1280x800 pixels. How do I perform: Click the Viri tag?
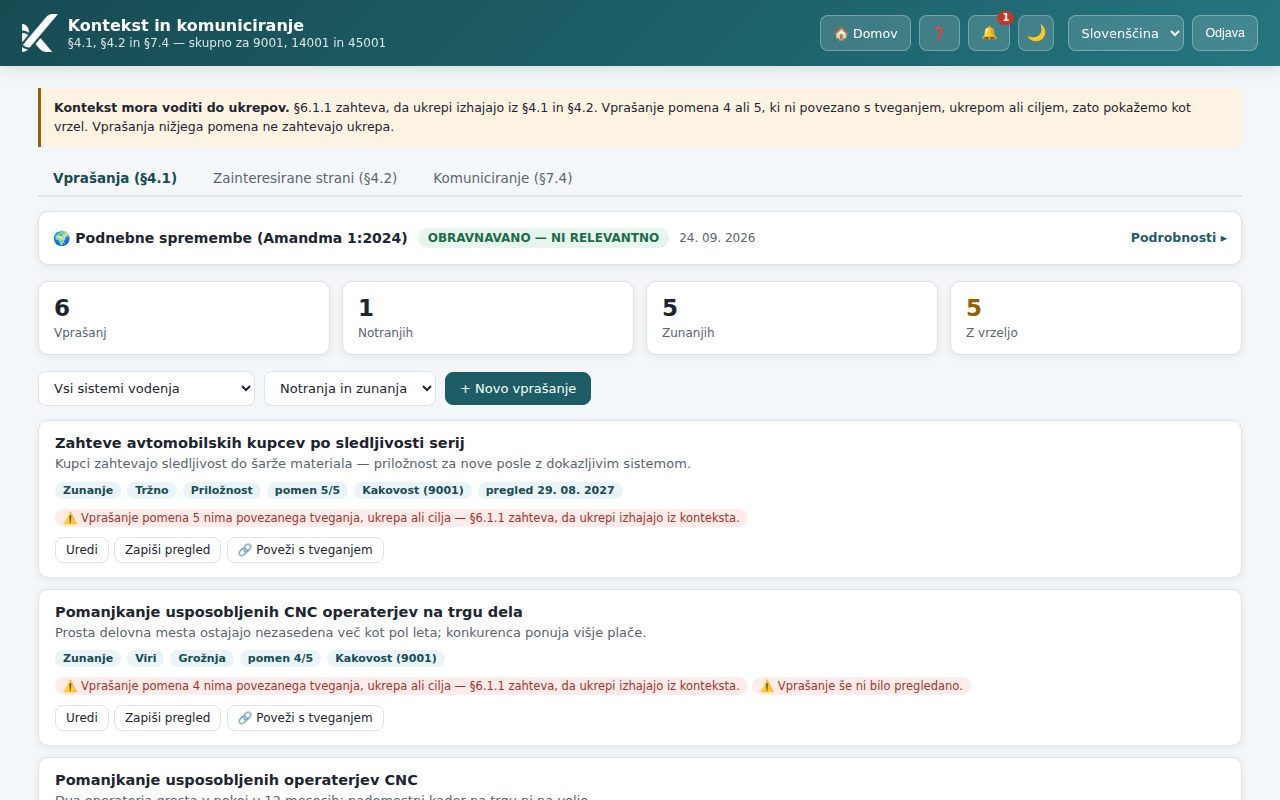coord(146,659)
